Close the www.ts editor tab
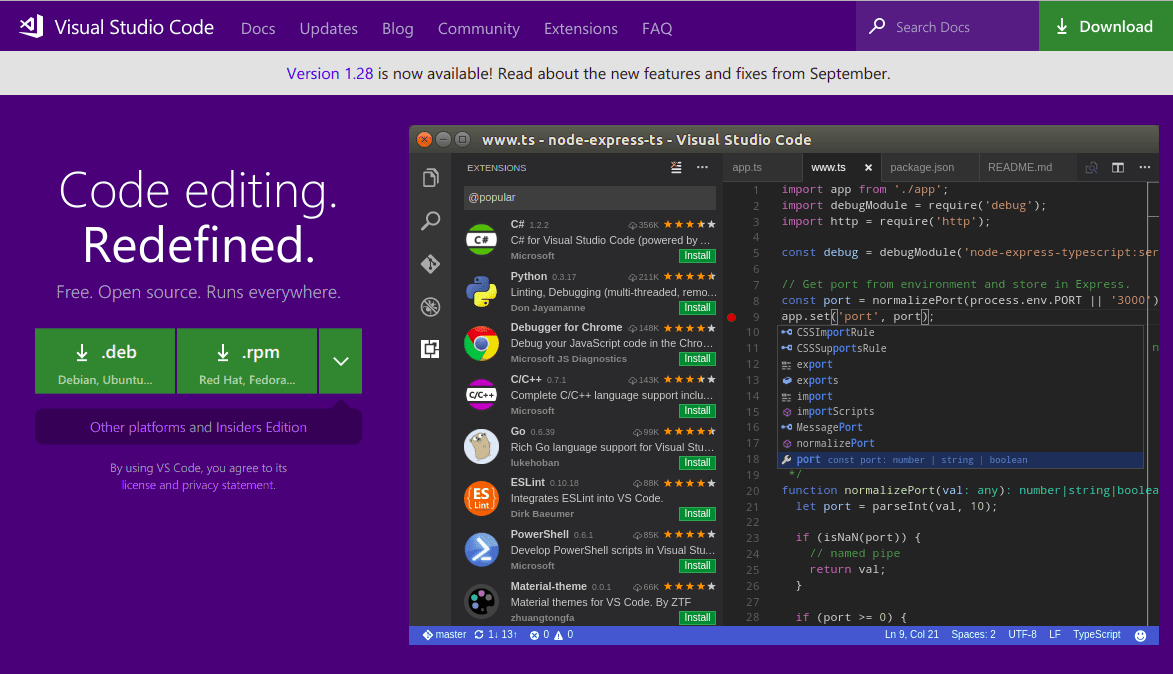The image size is (1173, 674). (868, 168)
